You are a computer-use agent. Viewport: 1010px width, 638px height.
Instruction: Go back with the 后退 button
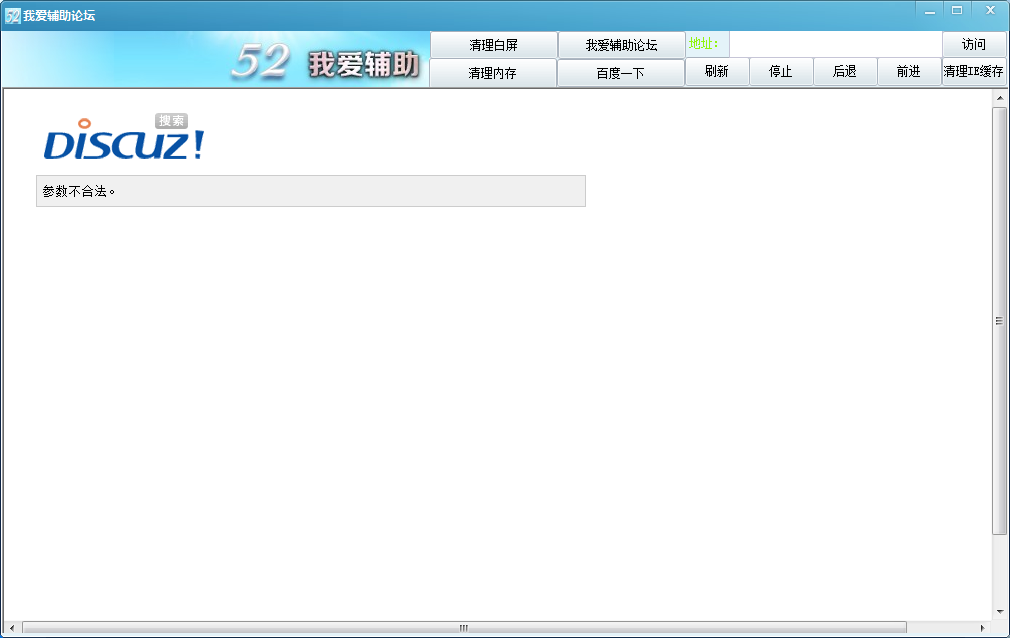(844, 72)
